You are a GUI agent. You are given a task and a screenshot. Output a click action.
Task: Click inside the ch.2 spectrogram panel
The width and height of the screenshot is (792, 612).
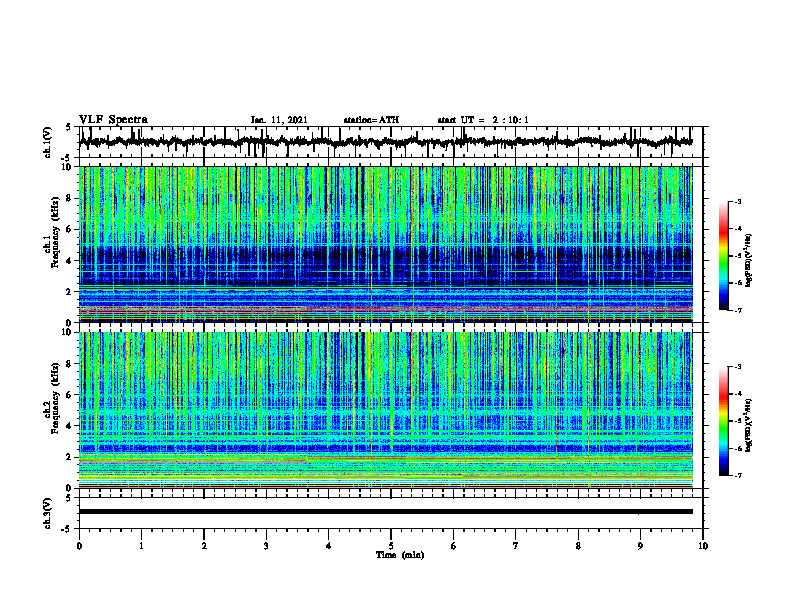click(x=385, y=410)
